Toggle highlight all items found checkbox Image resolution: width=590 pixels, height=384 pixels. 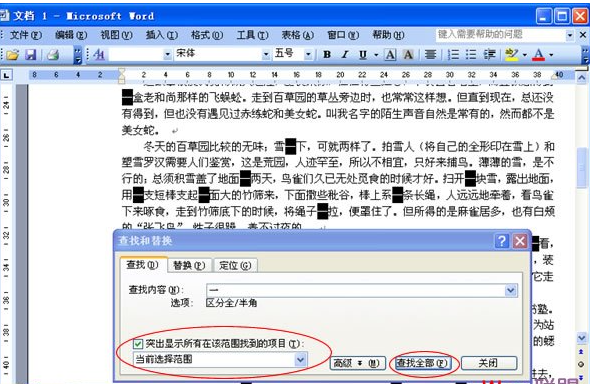tap(138, 344)
